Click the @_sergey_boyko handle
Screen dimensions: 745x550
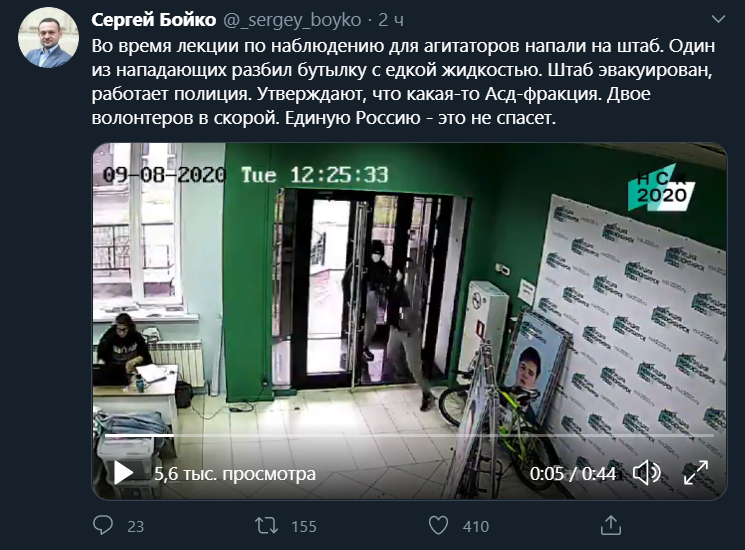click(x=292, y=20)
